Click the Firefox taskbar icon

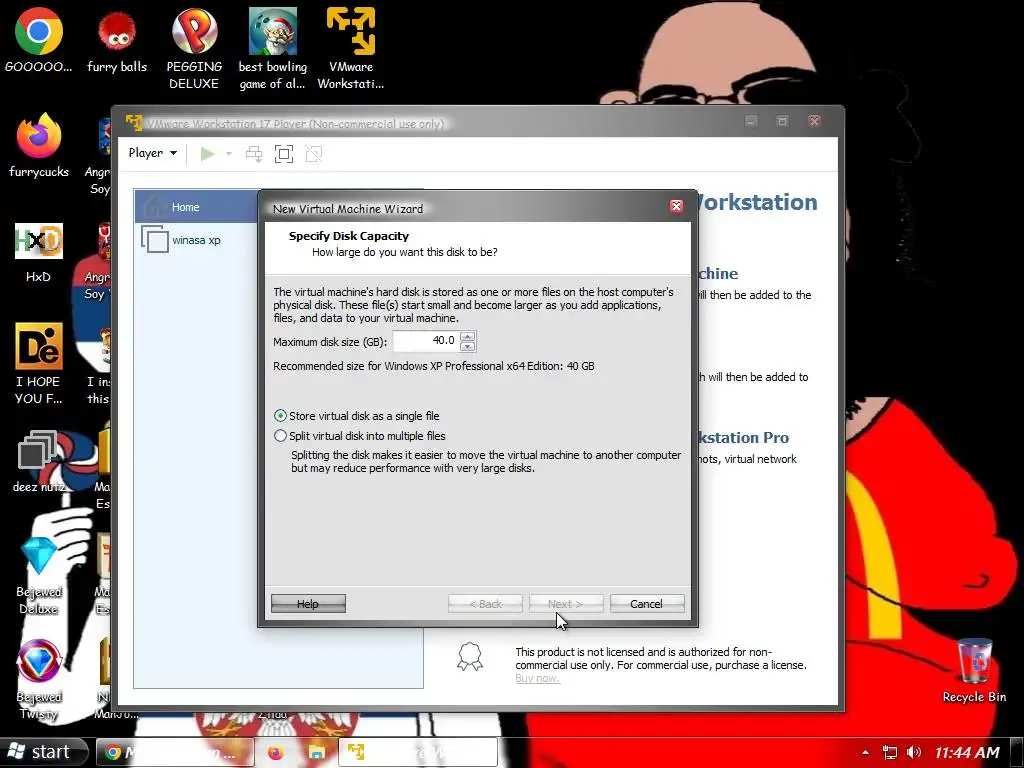276,752
